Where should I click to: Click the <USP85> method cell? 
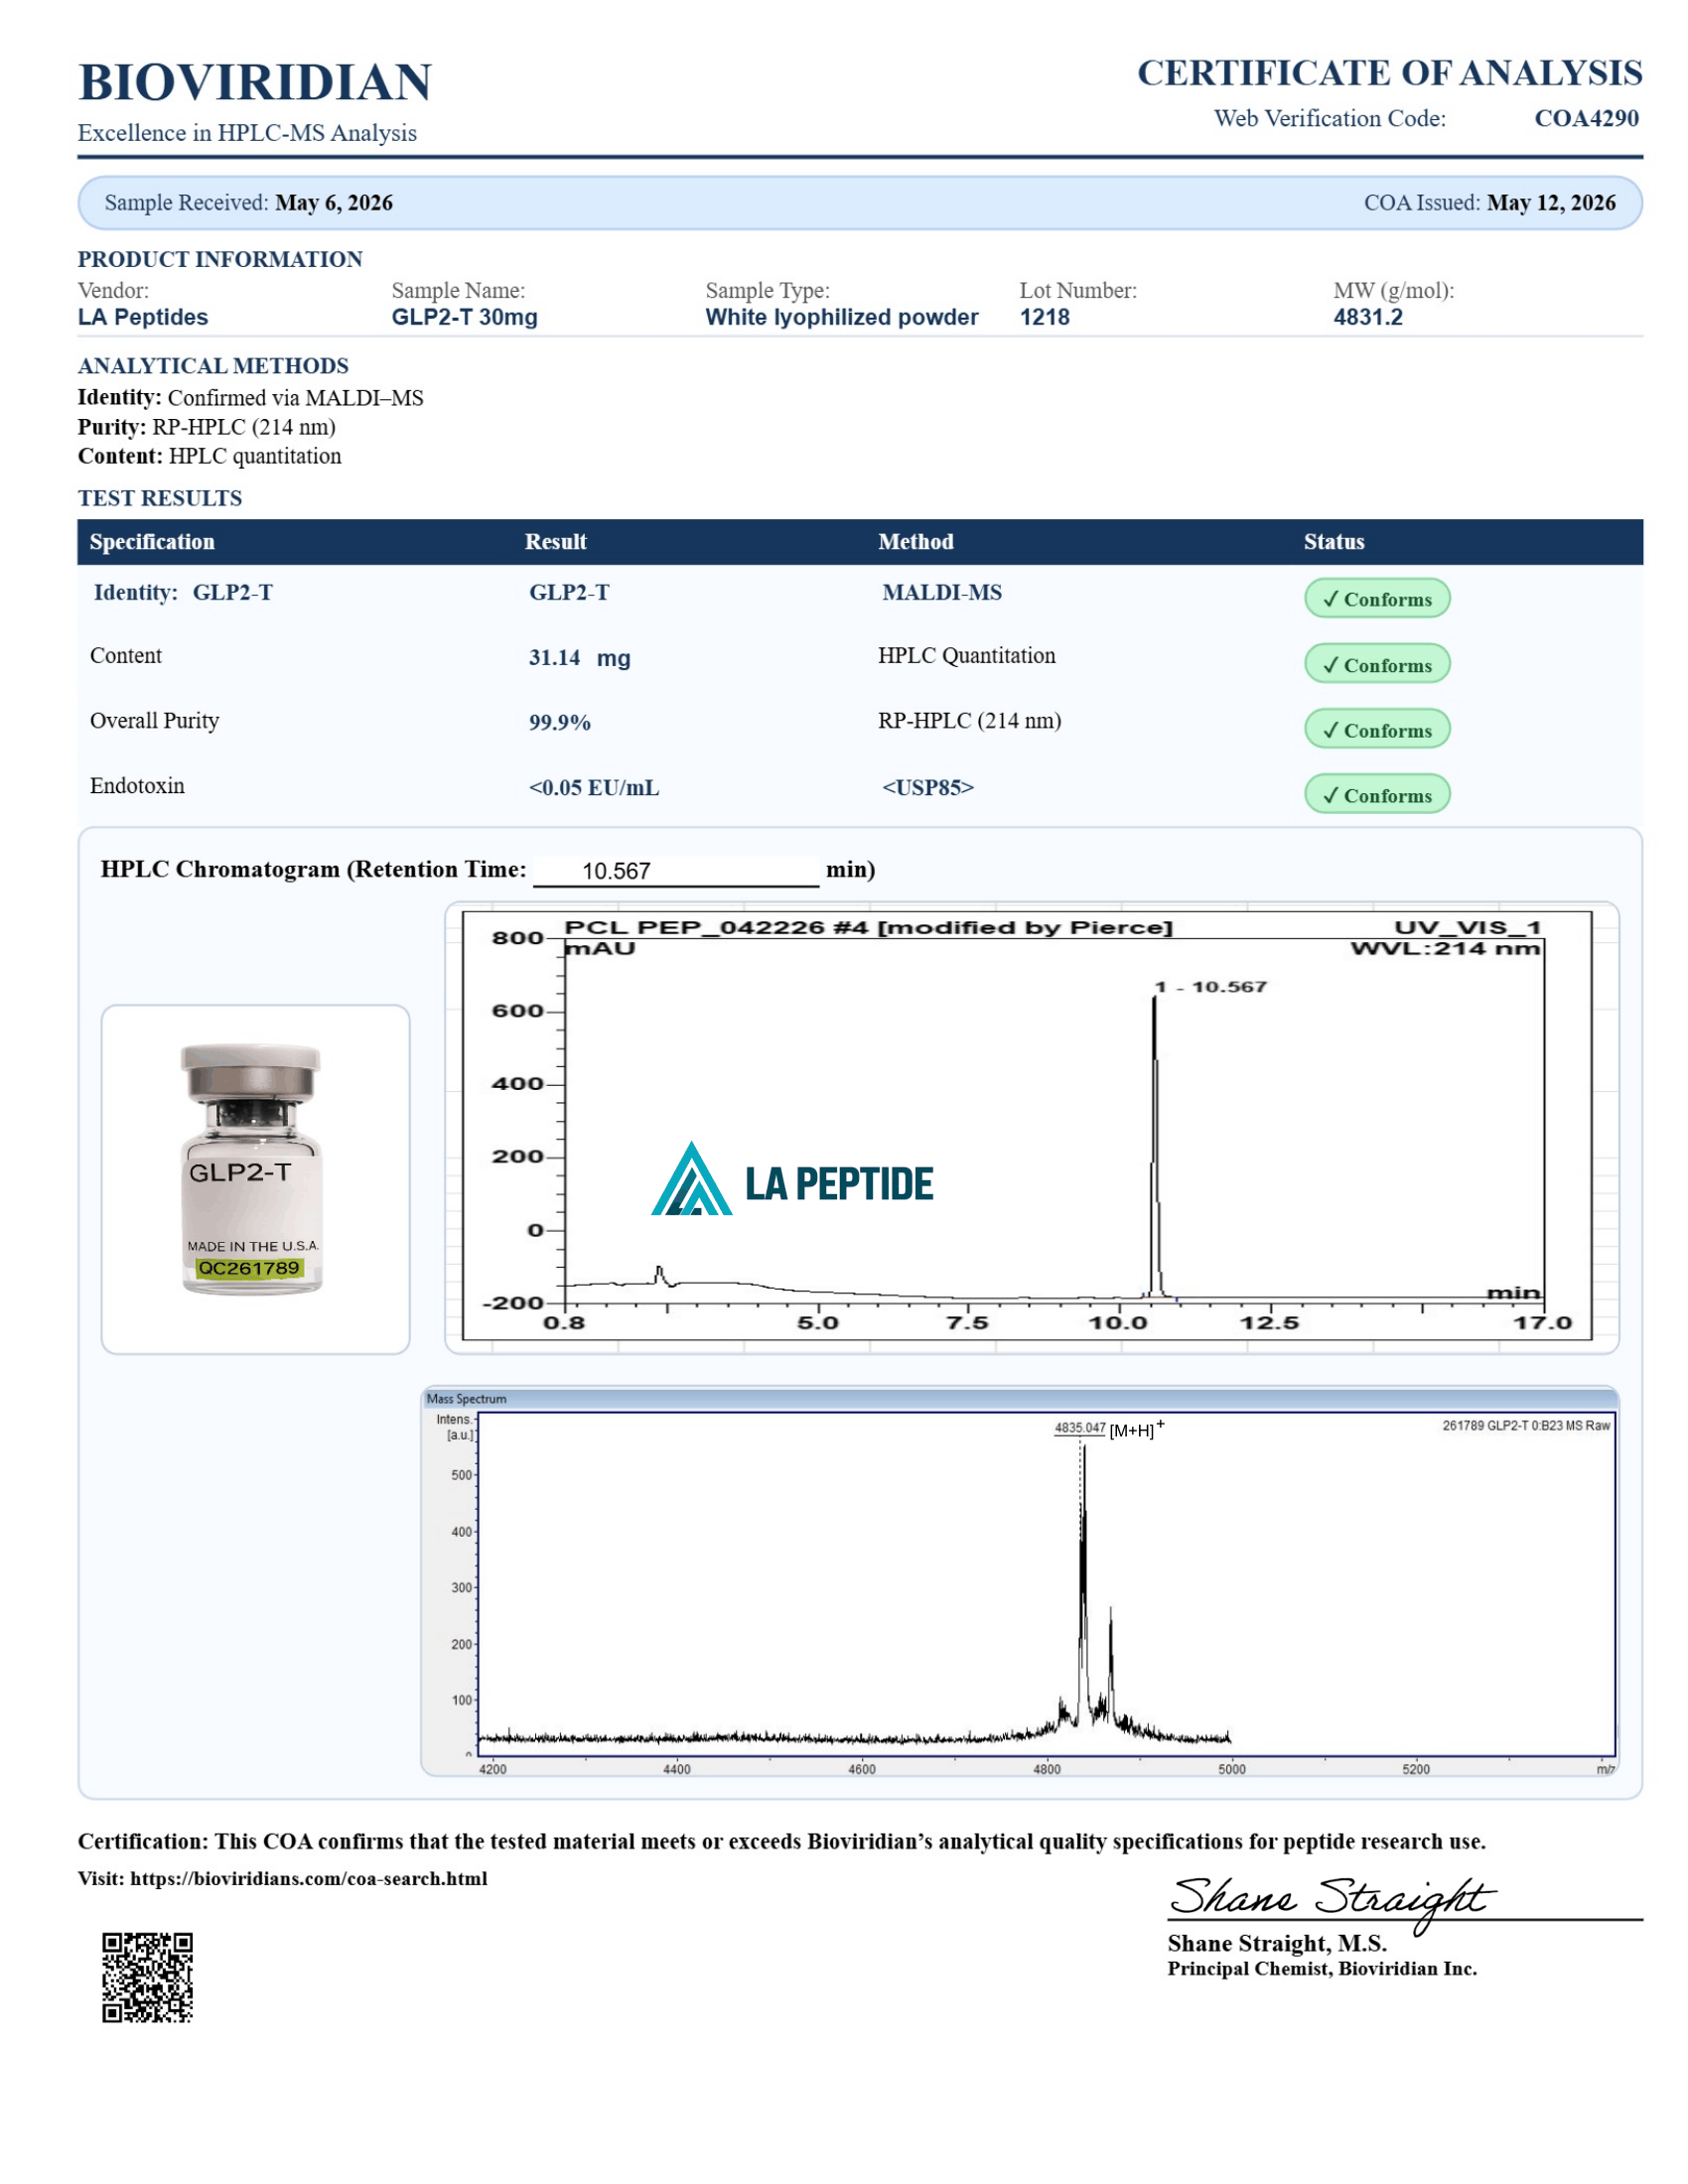coord(927,788)
